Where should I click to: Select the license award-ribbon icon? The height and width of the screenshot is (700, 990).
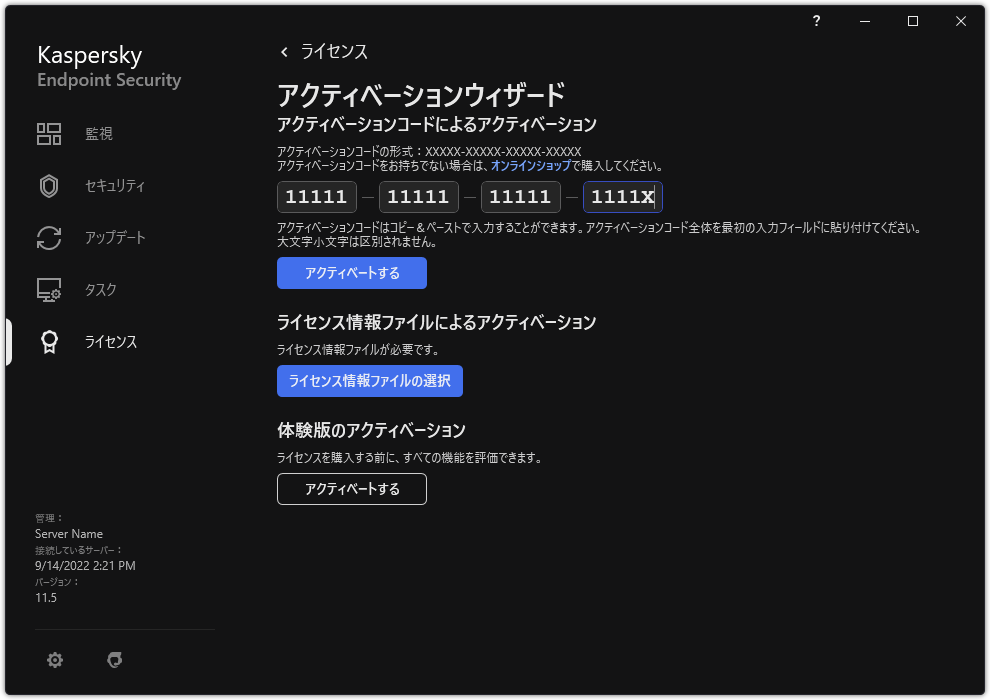click(x=49, y=341)
